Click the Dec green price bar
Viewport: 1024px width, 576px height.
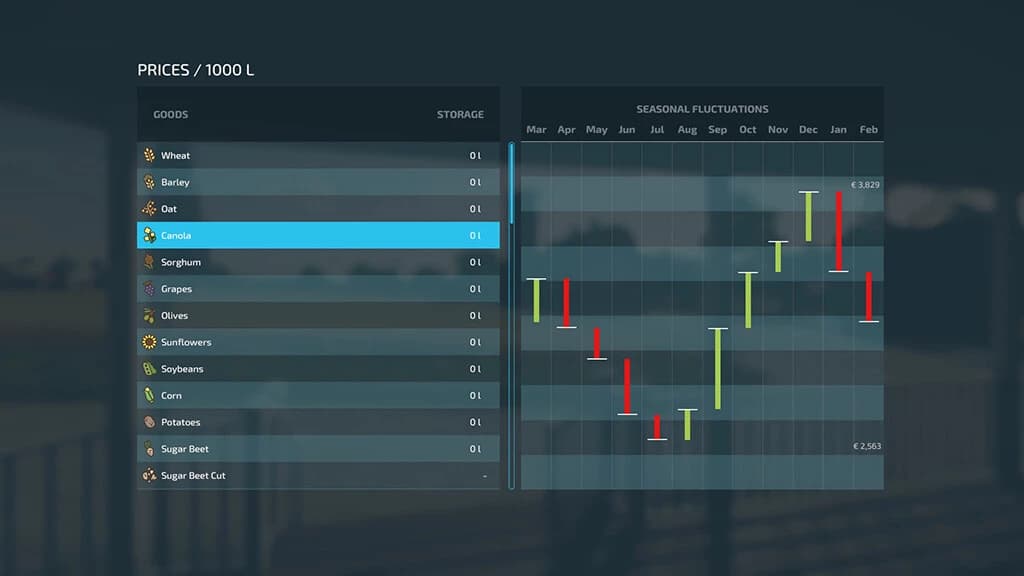pyautogui.click(x=808, y=216)
